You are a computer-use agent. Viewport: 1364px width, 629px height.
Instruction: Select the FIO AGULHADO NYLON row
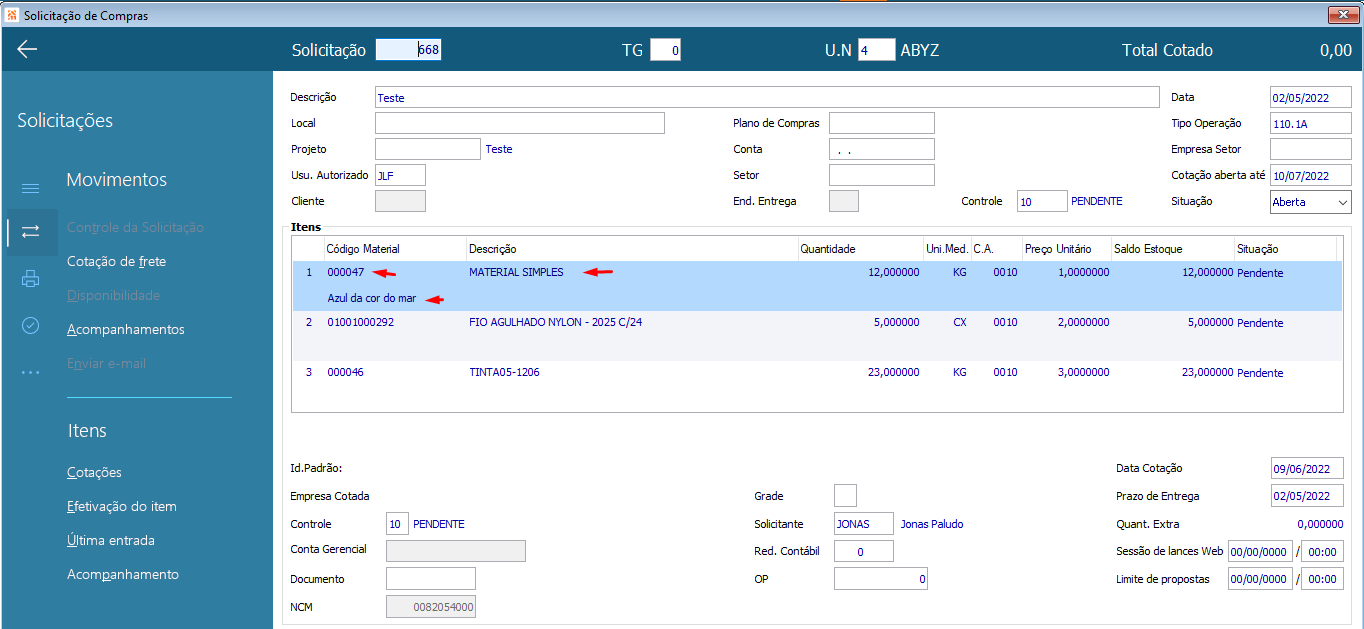(x=817, y=336)
